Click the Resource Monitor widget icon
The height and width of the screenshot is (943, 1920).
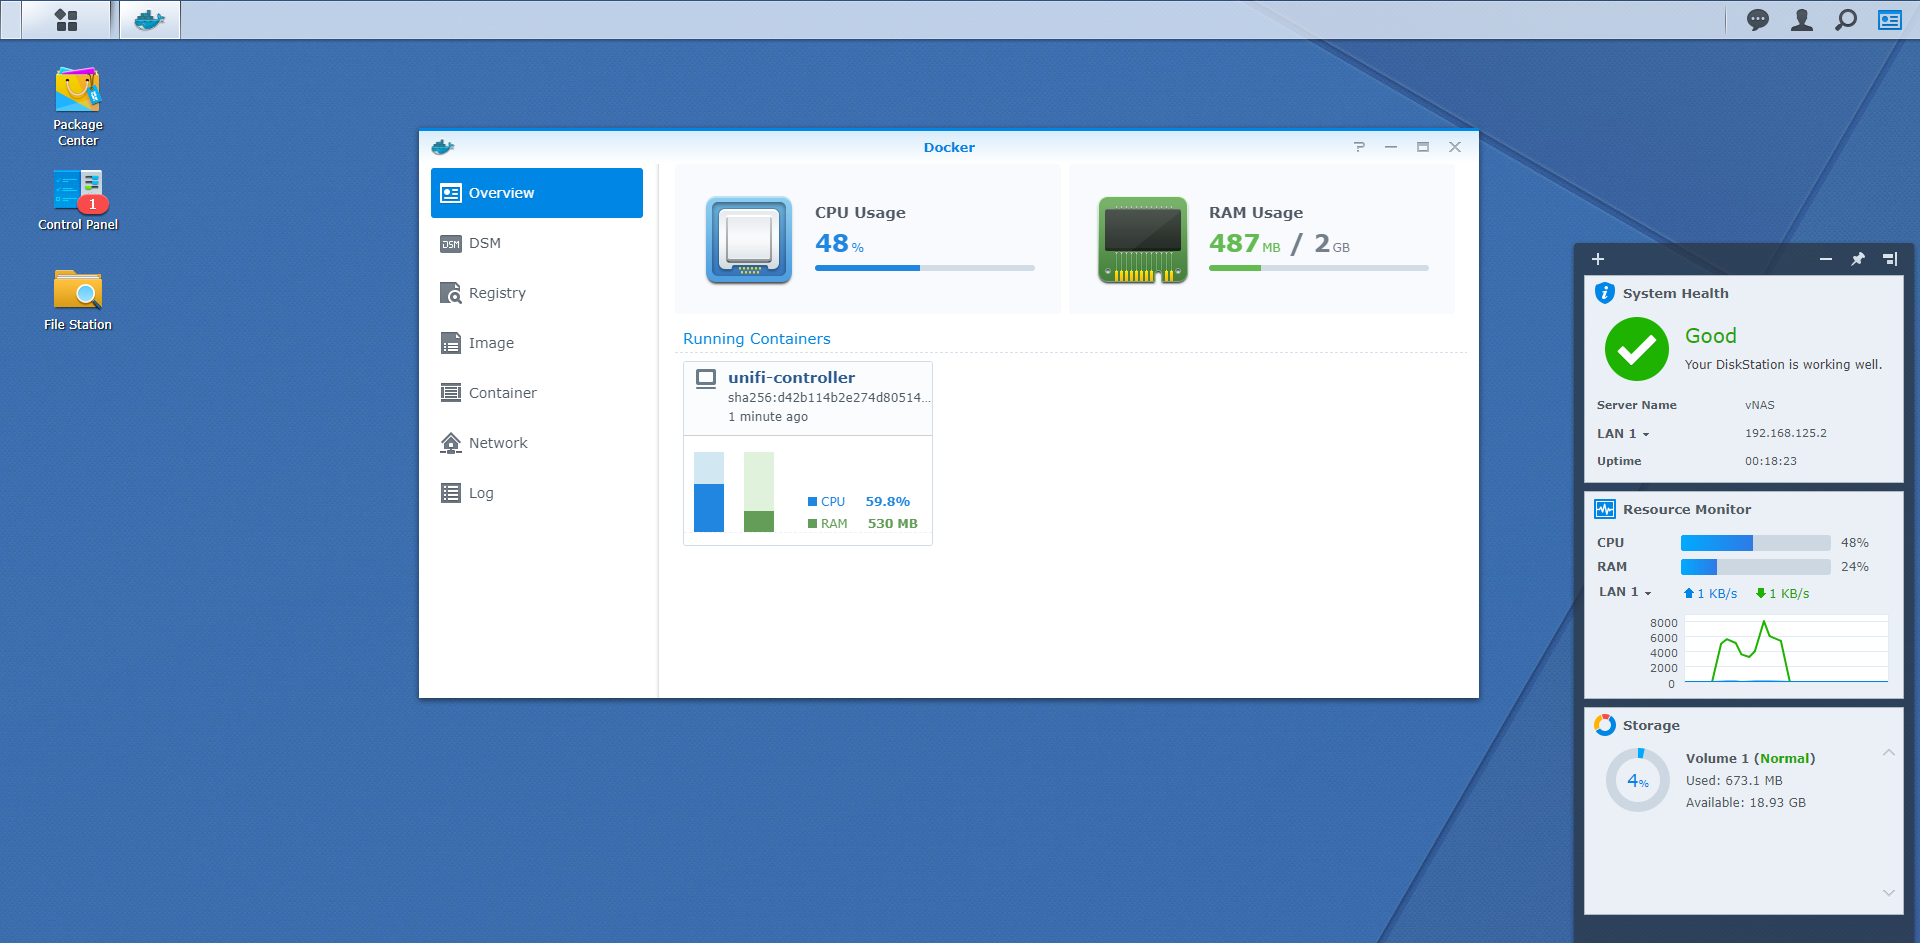click(x=1605, y=509)
